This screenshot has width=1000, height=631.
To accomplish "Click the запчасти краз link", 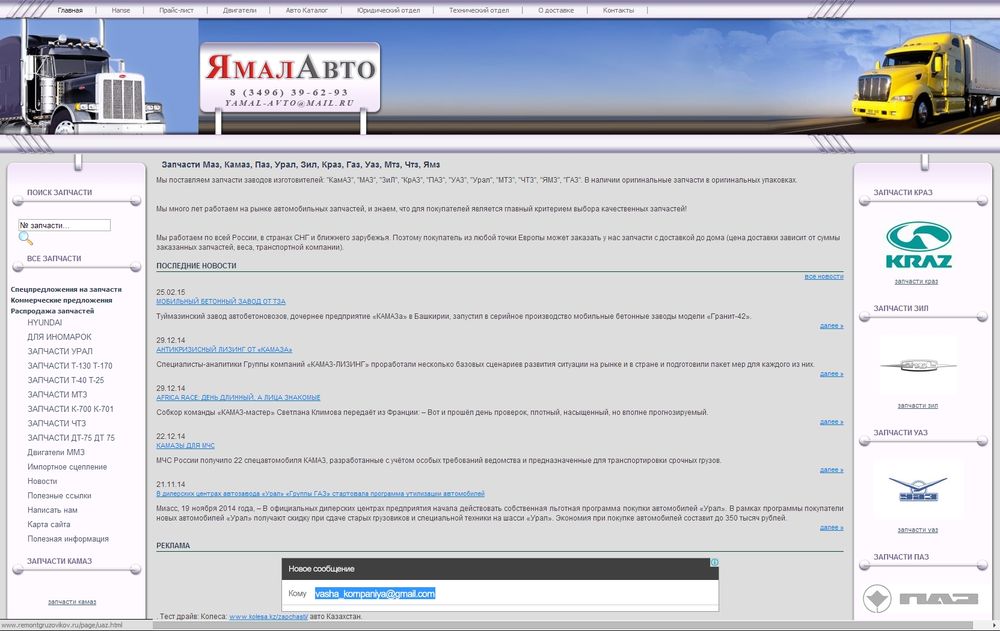I will click(916, 281).
